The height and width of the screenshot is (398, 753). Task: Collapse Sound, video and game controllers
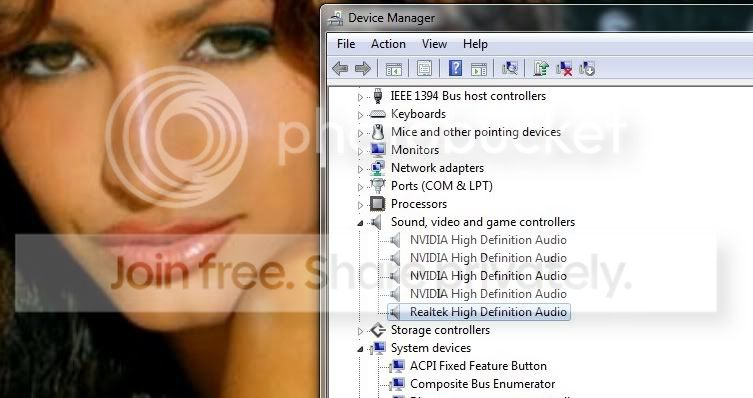click(x=361, y=223)
